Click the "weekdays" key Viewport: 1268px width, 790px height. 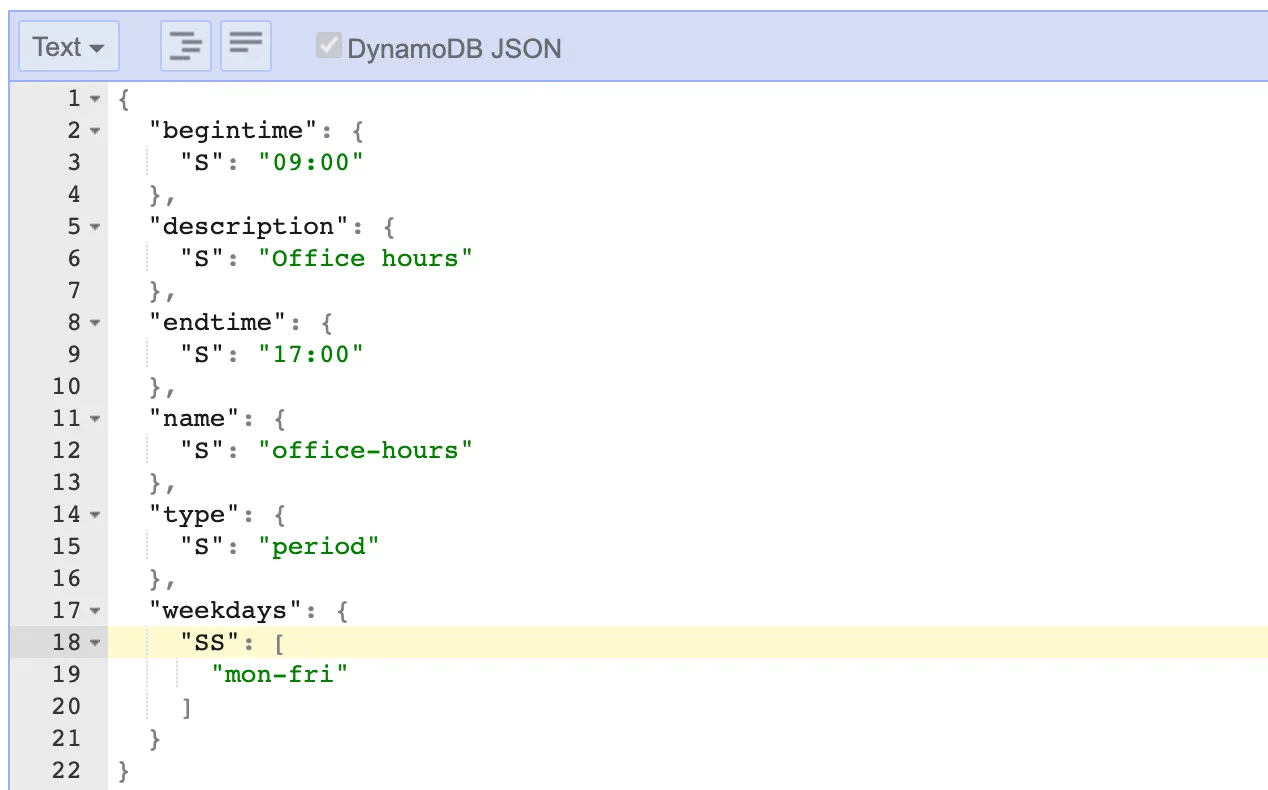tap(226, 610)
